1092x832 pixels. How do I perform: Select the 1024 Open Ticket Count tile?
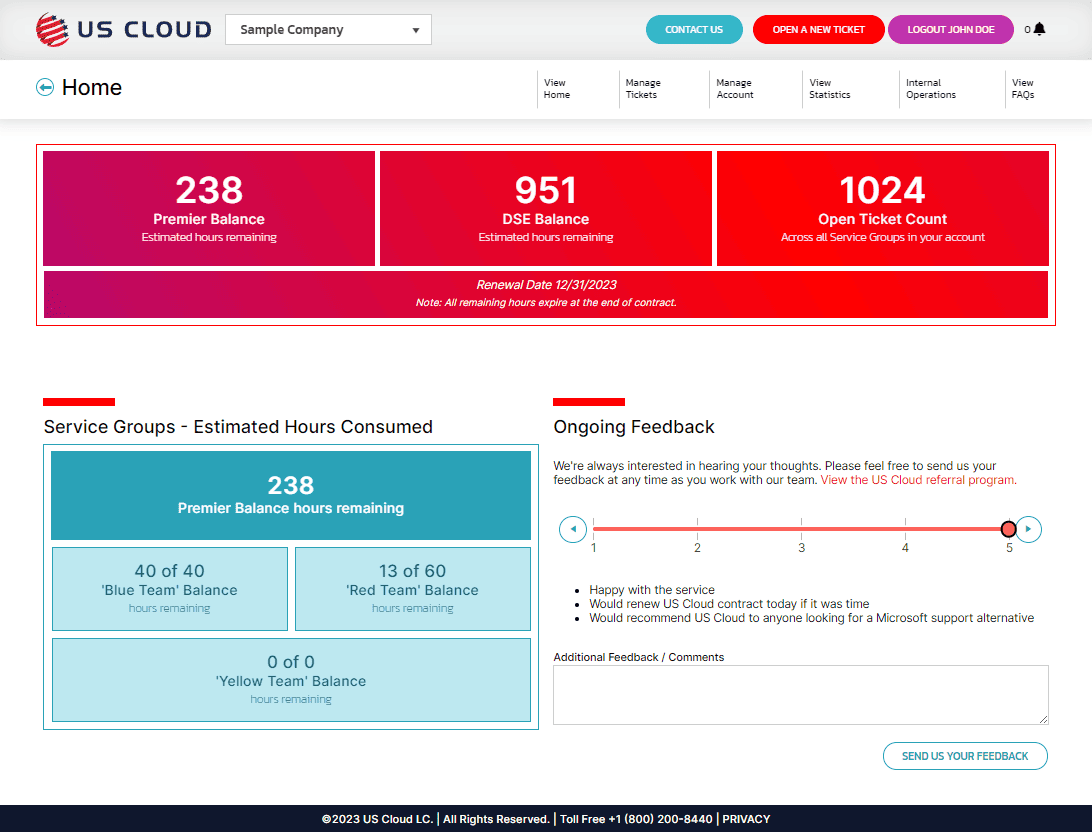[882, 208]
